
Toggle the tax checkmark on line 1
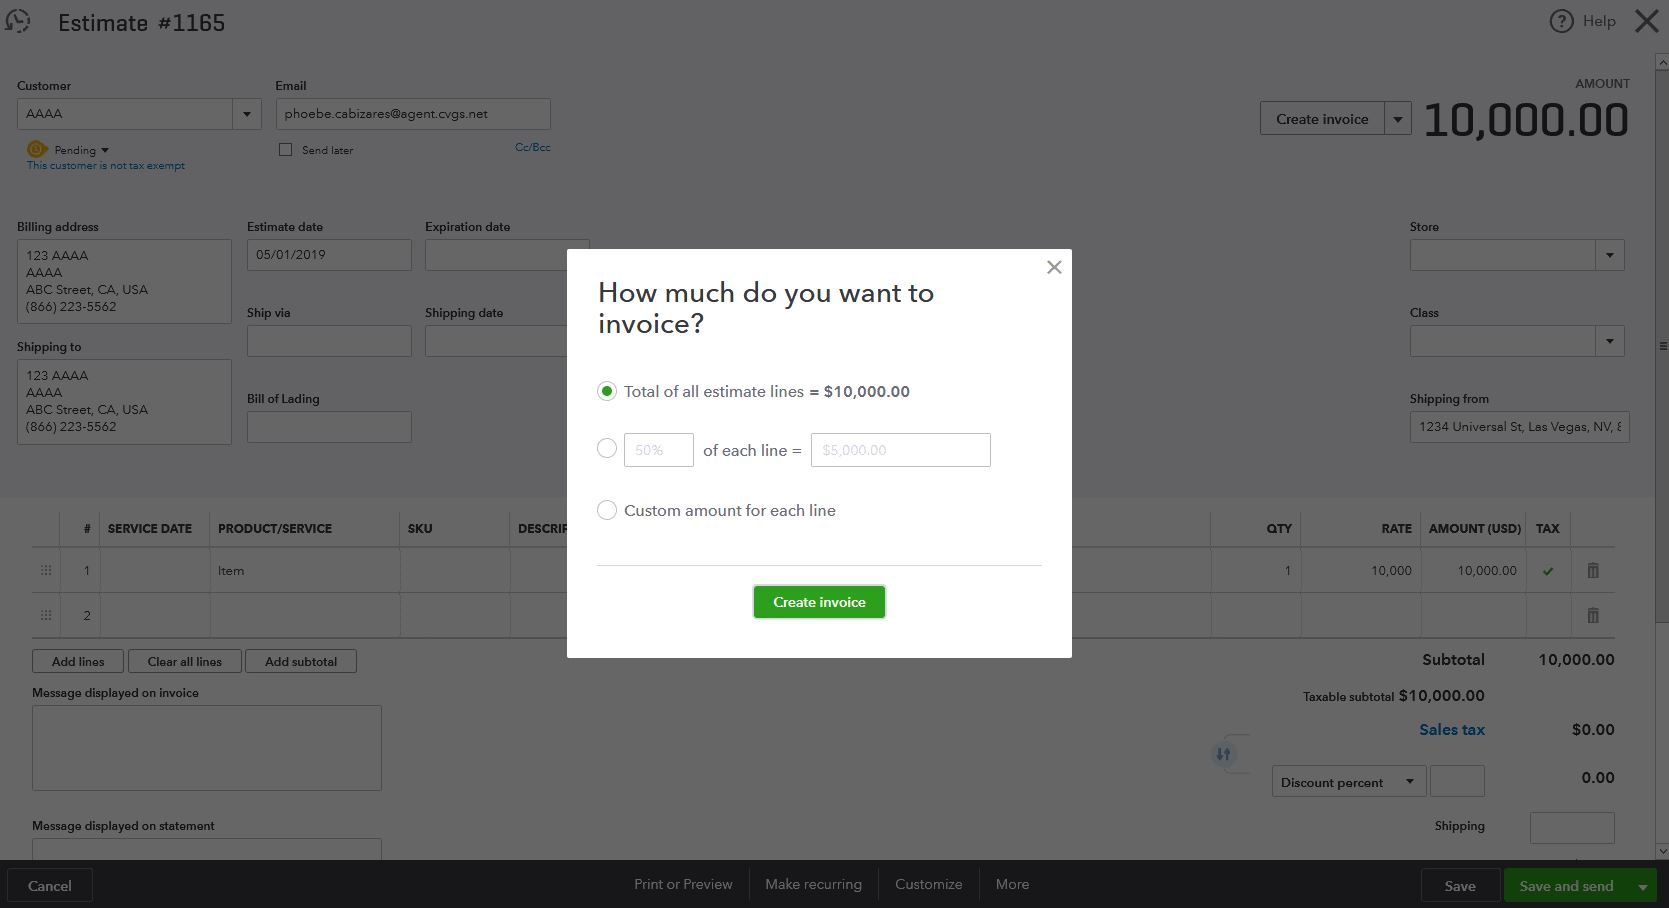point(1547,570)
